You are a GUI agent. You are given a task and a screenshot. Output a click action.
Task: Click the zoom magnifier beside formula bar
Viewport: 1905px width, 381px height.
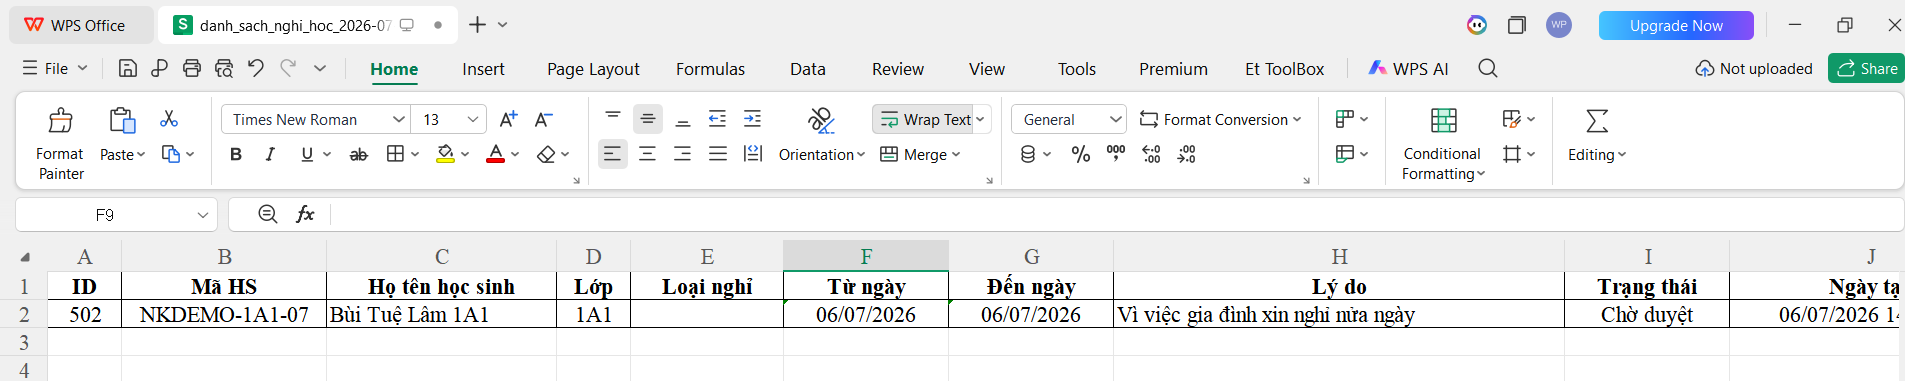coord(268,214)
